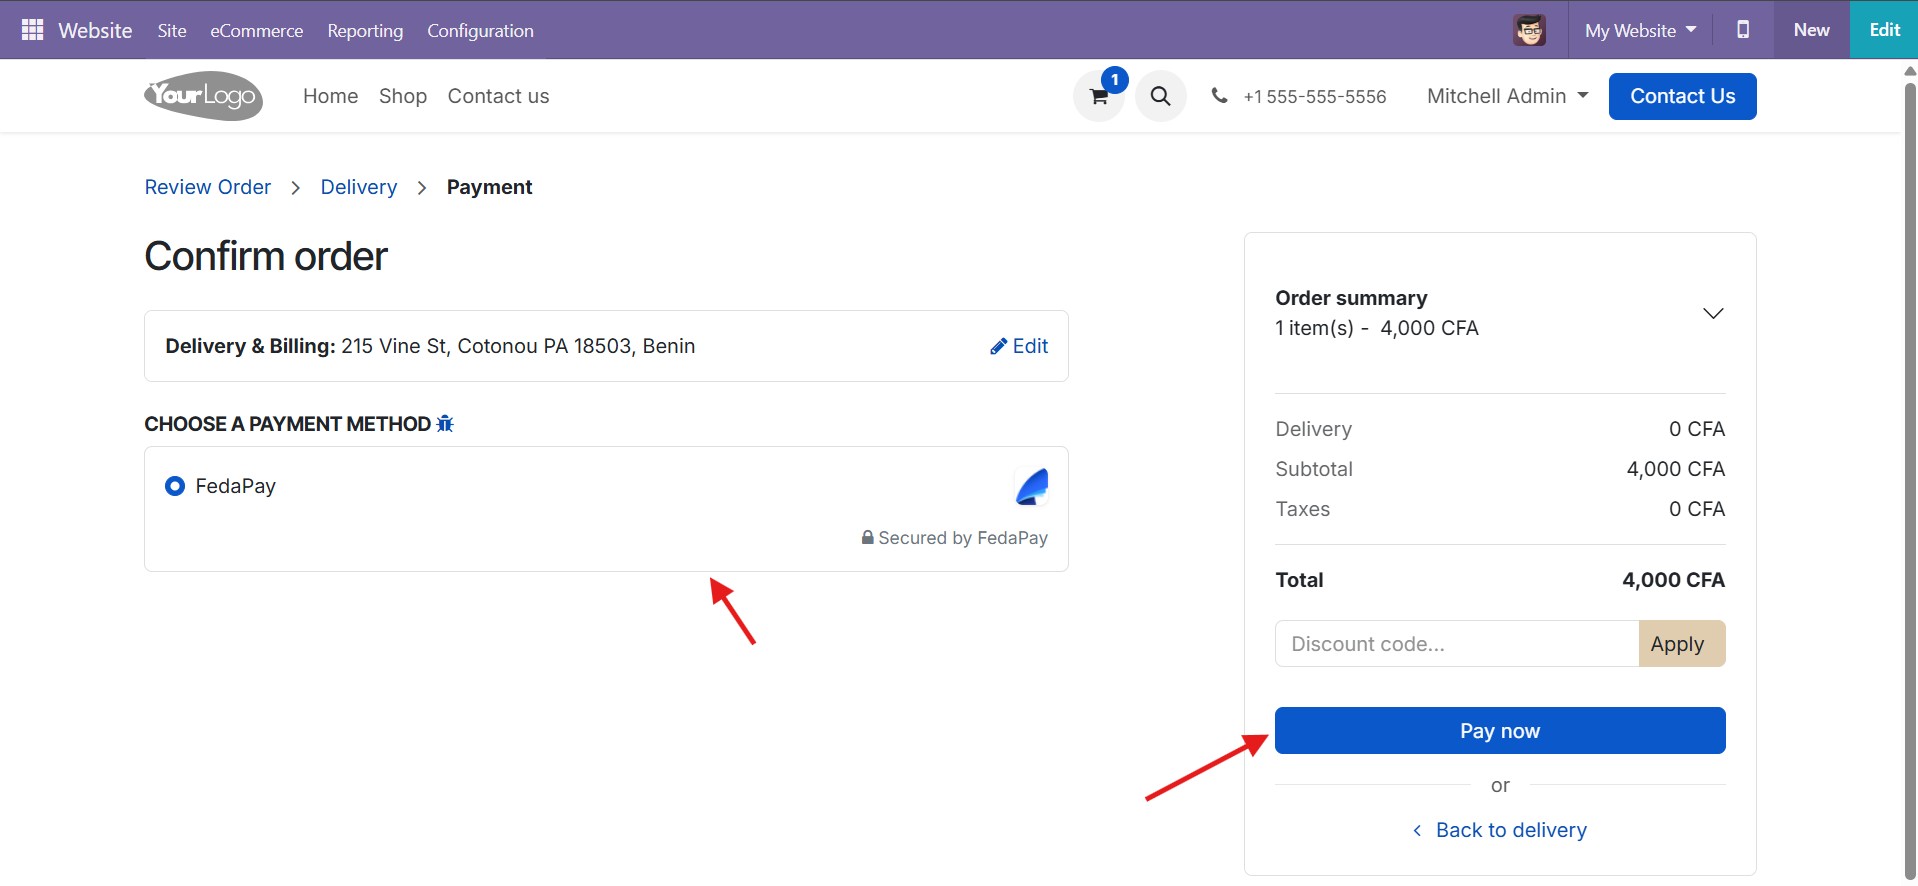Open the shopping cart icon
1918x886 pixels.
(1098, 97)
